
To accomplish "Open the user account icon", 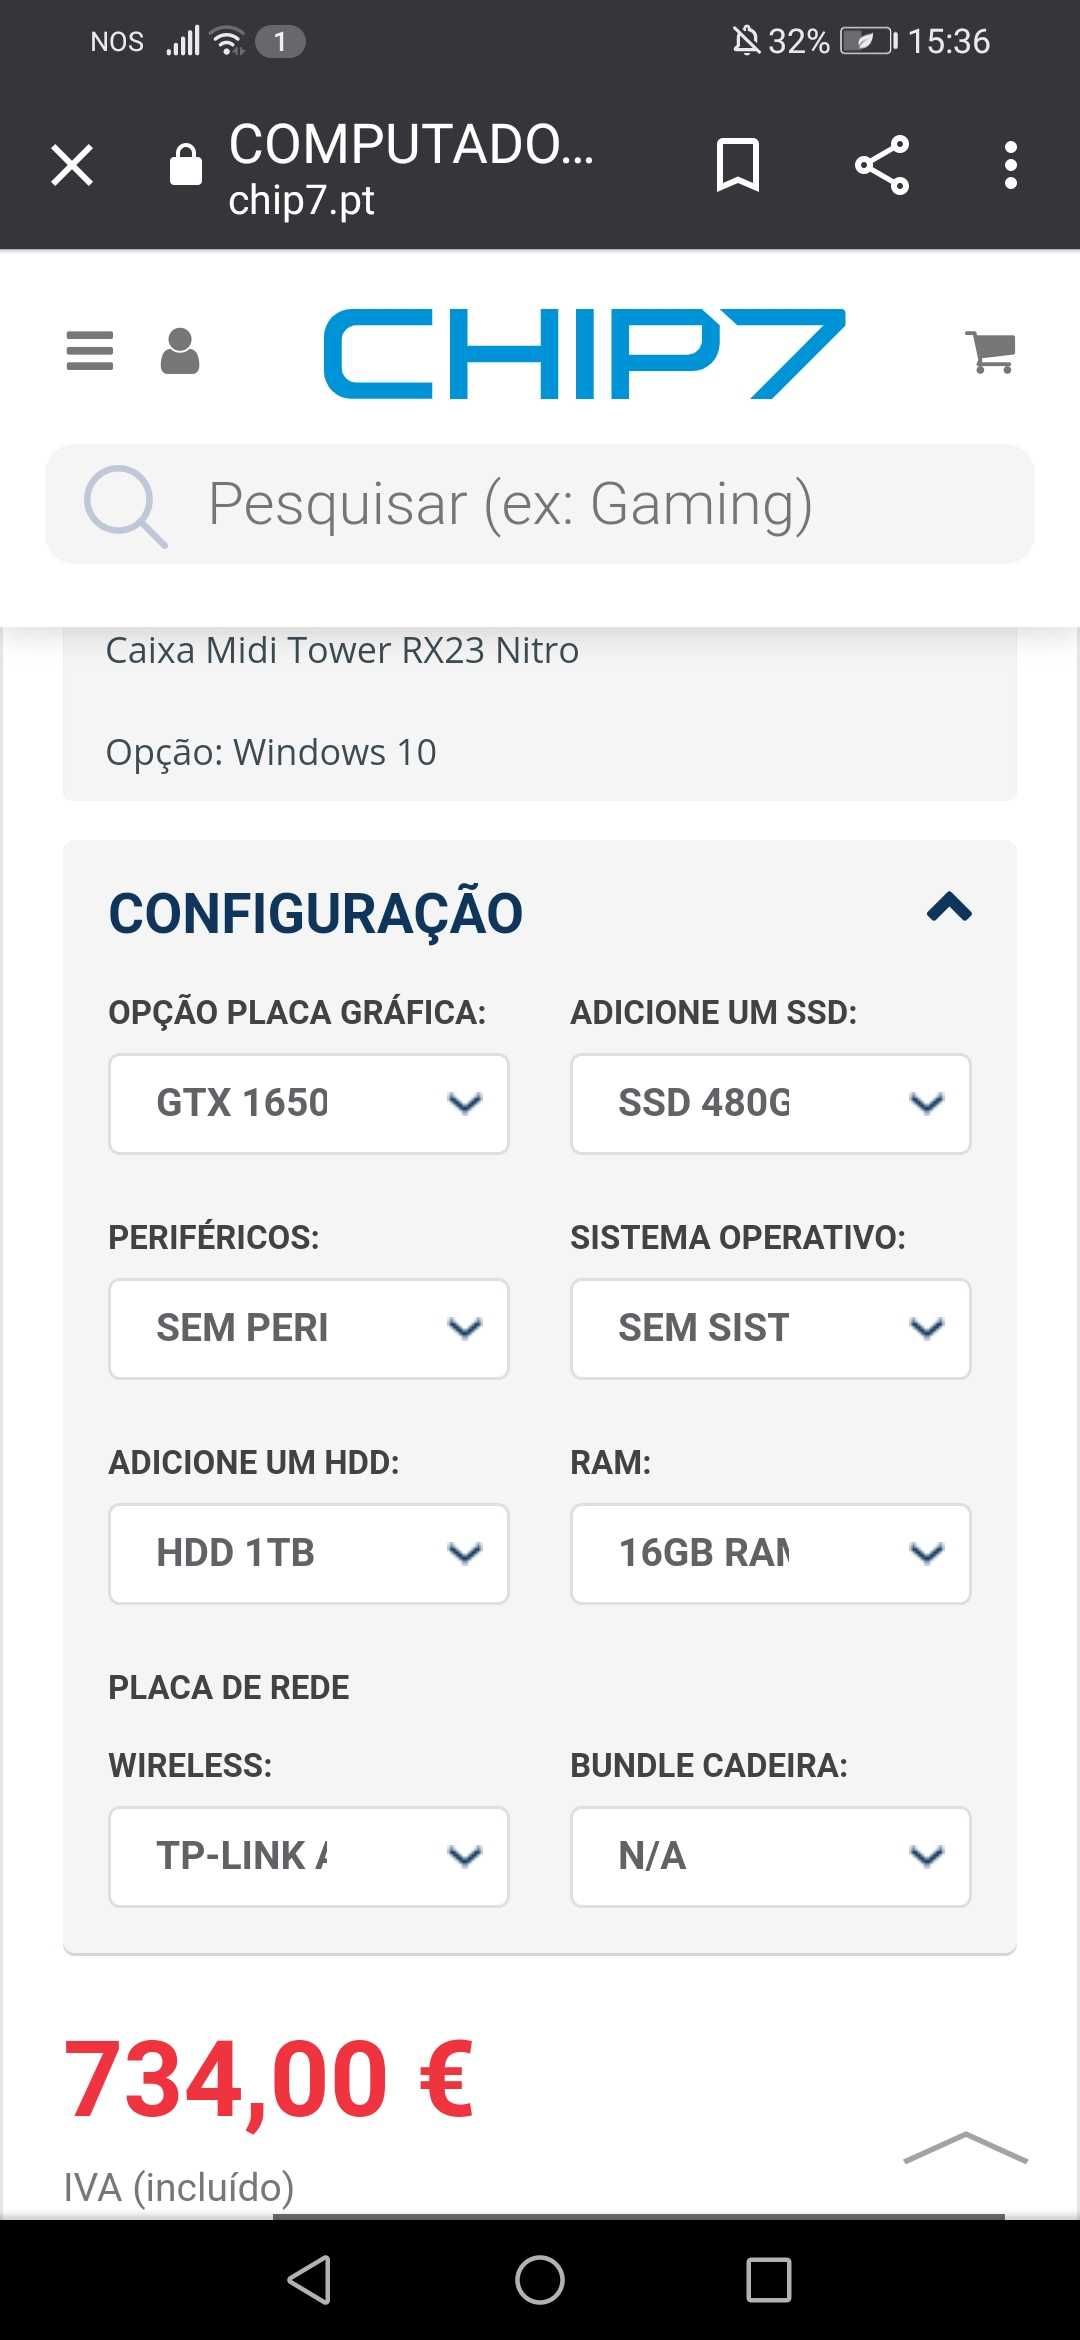I will click(180, 351).
